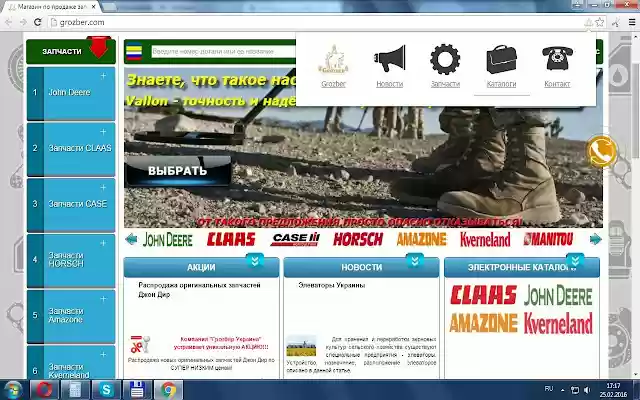The width and height of the screenshot is (640, 400).
Task: Open the Каталоги briefcase icon
Action: pos(501,60)
